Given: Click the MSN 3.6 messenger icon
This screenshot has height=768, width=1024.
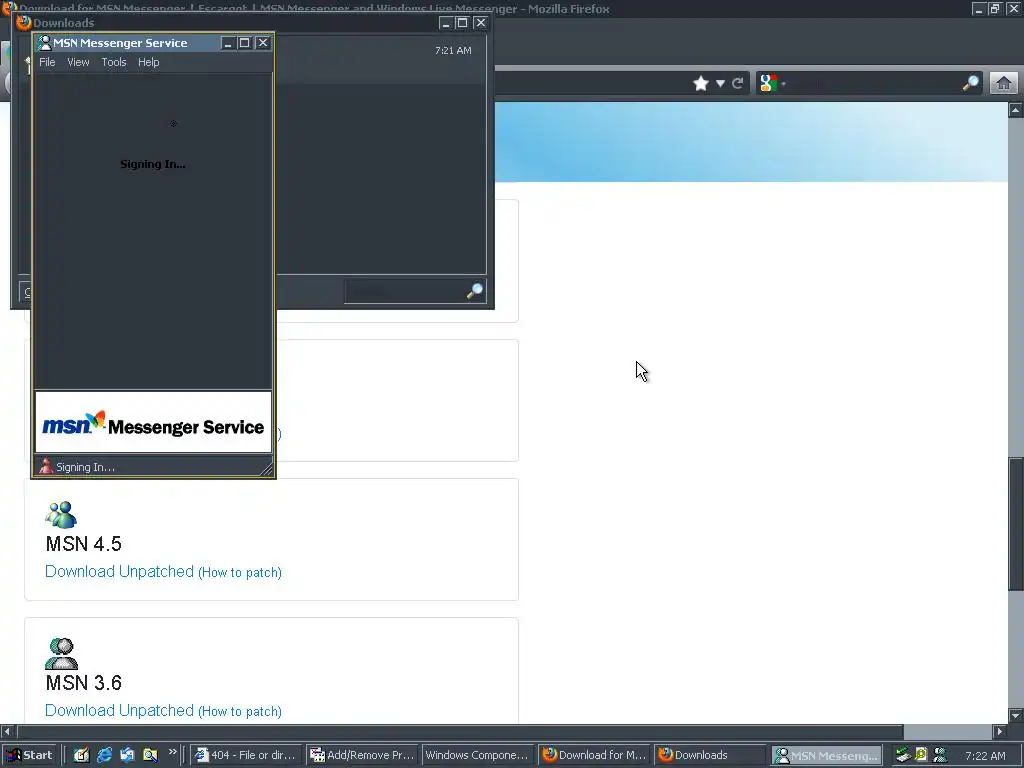Looking at the screenshot, I should (61, 654).
